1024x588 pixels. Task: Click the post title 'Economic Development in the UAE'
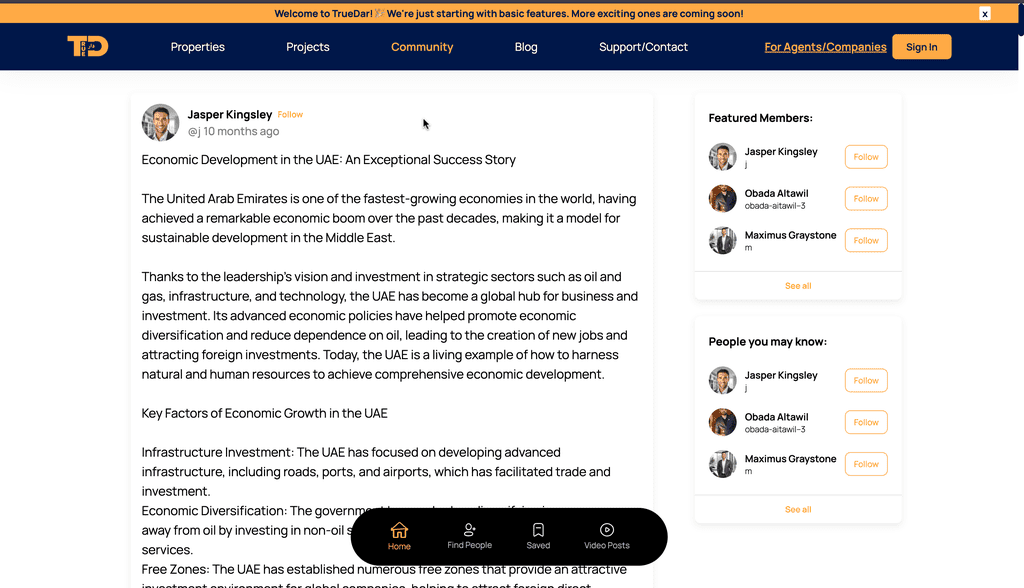pyautogui.click(x=328, y=159)
